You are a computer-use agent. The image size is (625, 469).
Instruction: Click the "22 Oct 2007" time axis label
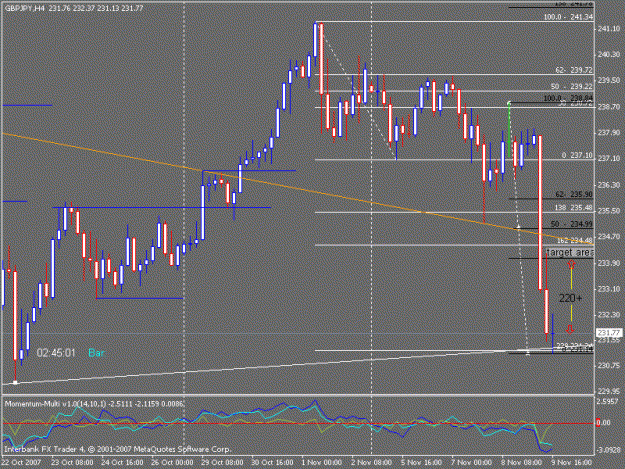coord(21,462)
